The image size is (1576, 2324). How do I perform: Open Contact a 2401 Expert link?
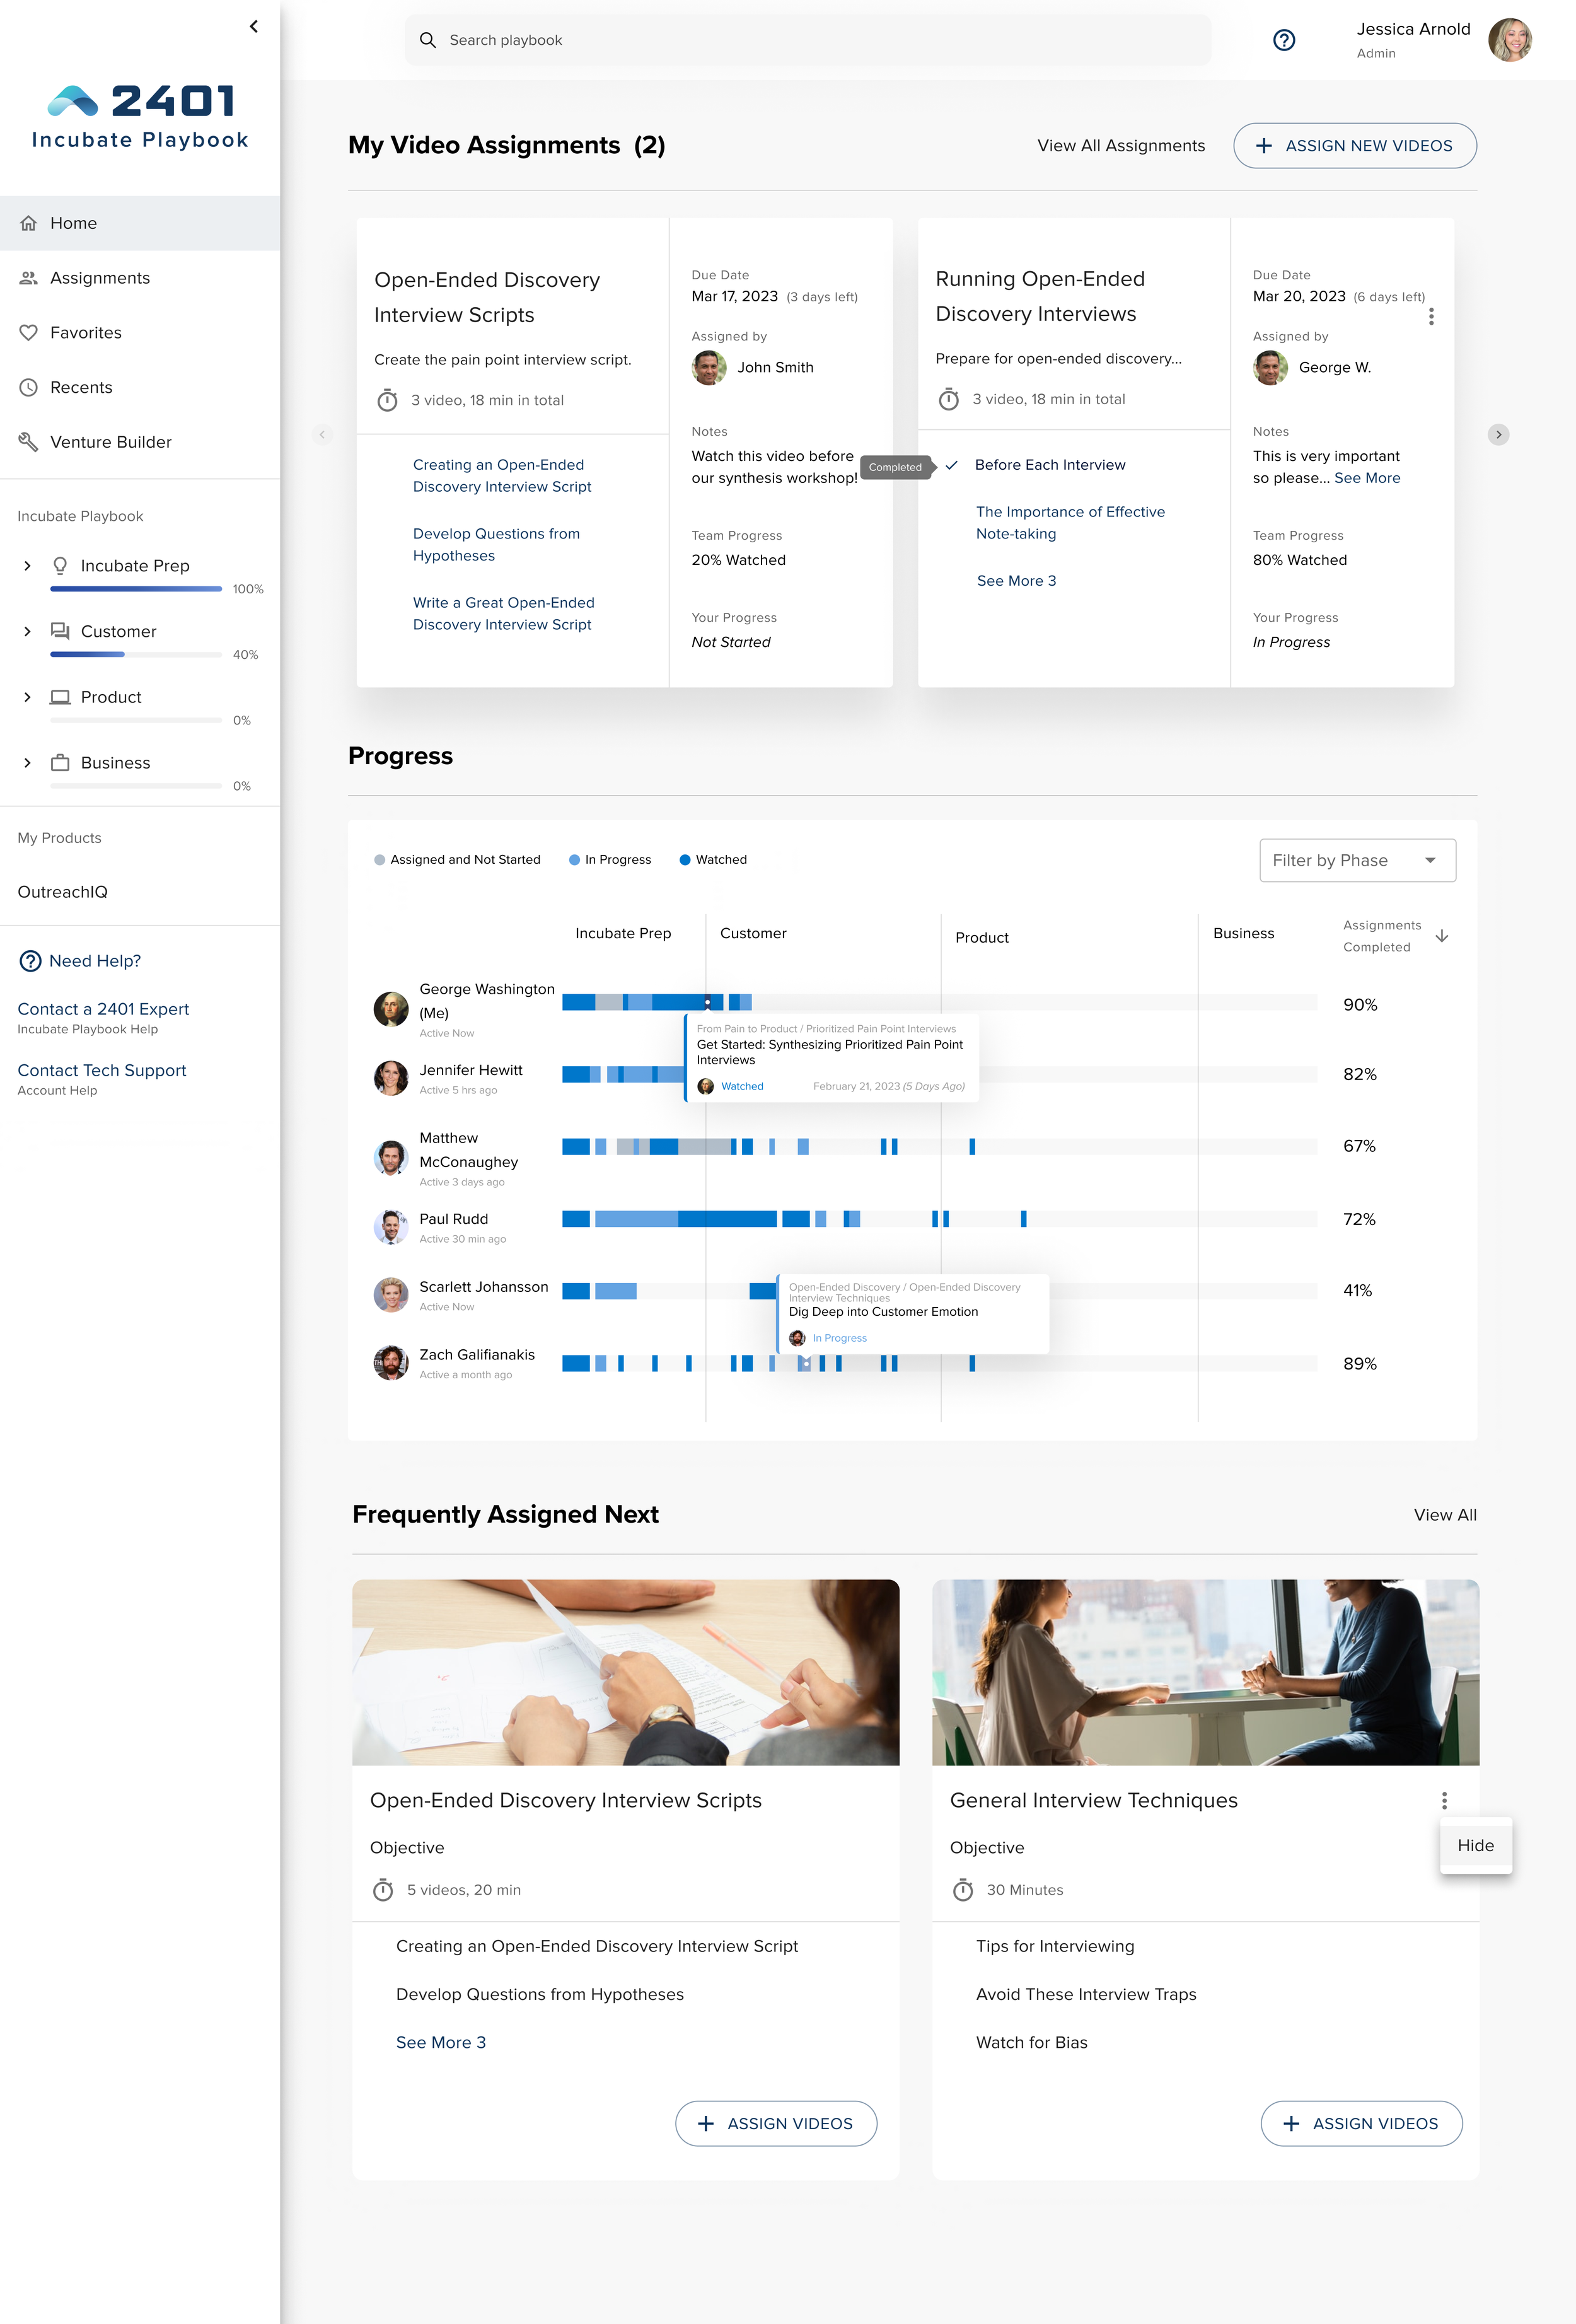(103, 1009)
